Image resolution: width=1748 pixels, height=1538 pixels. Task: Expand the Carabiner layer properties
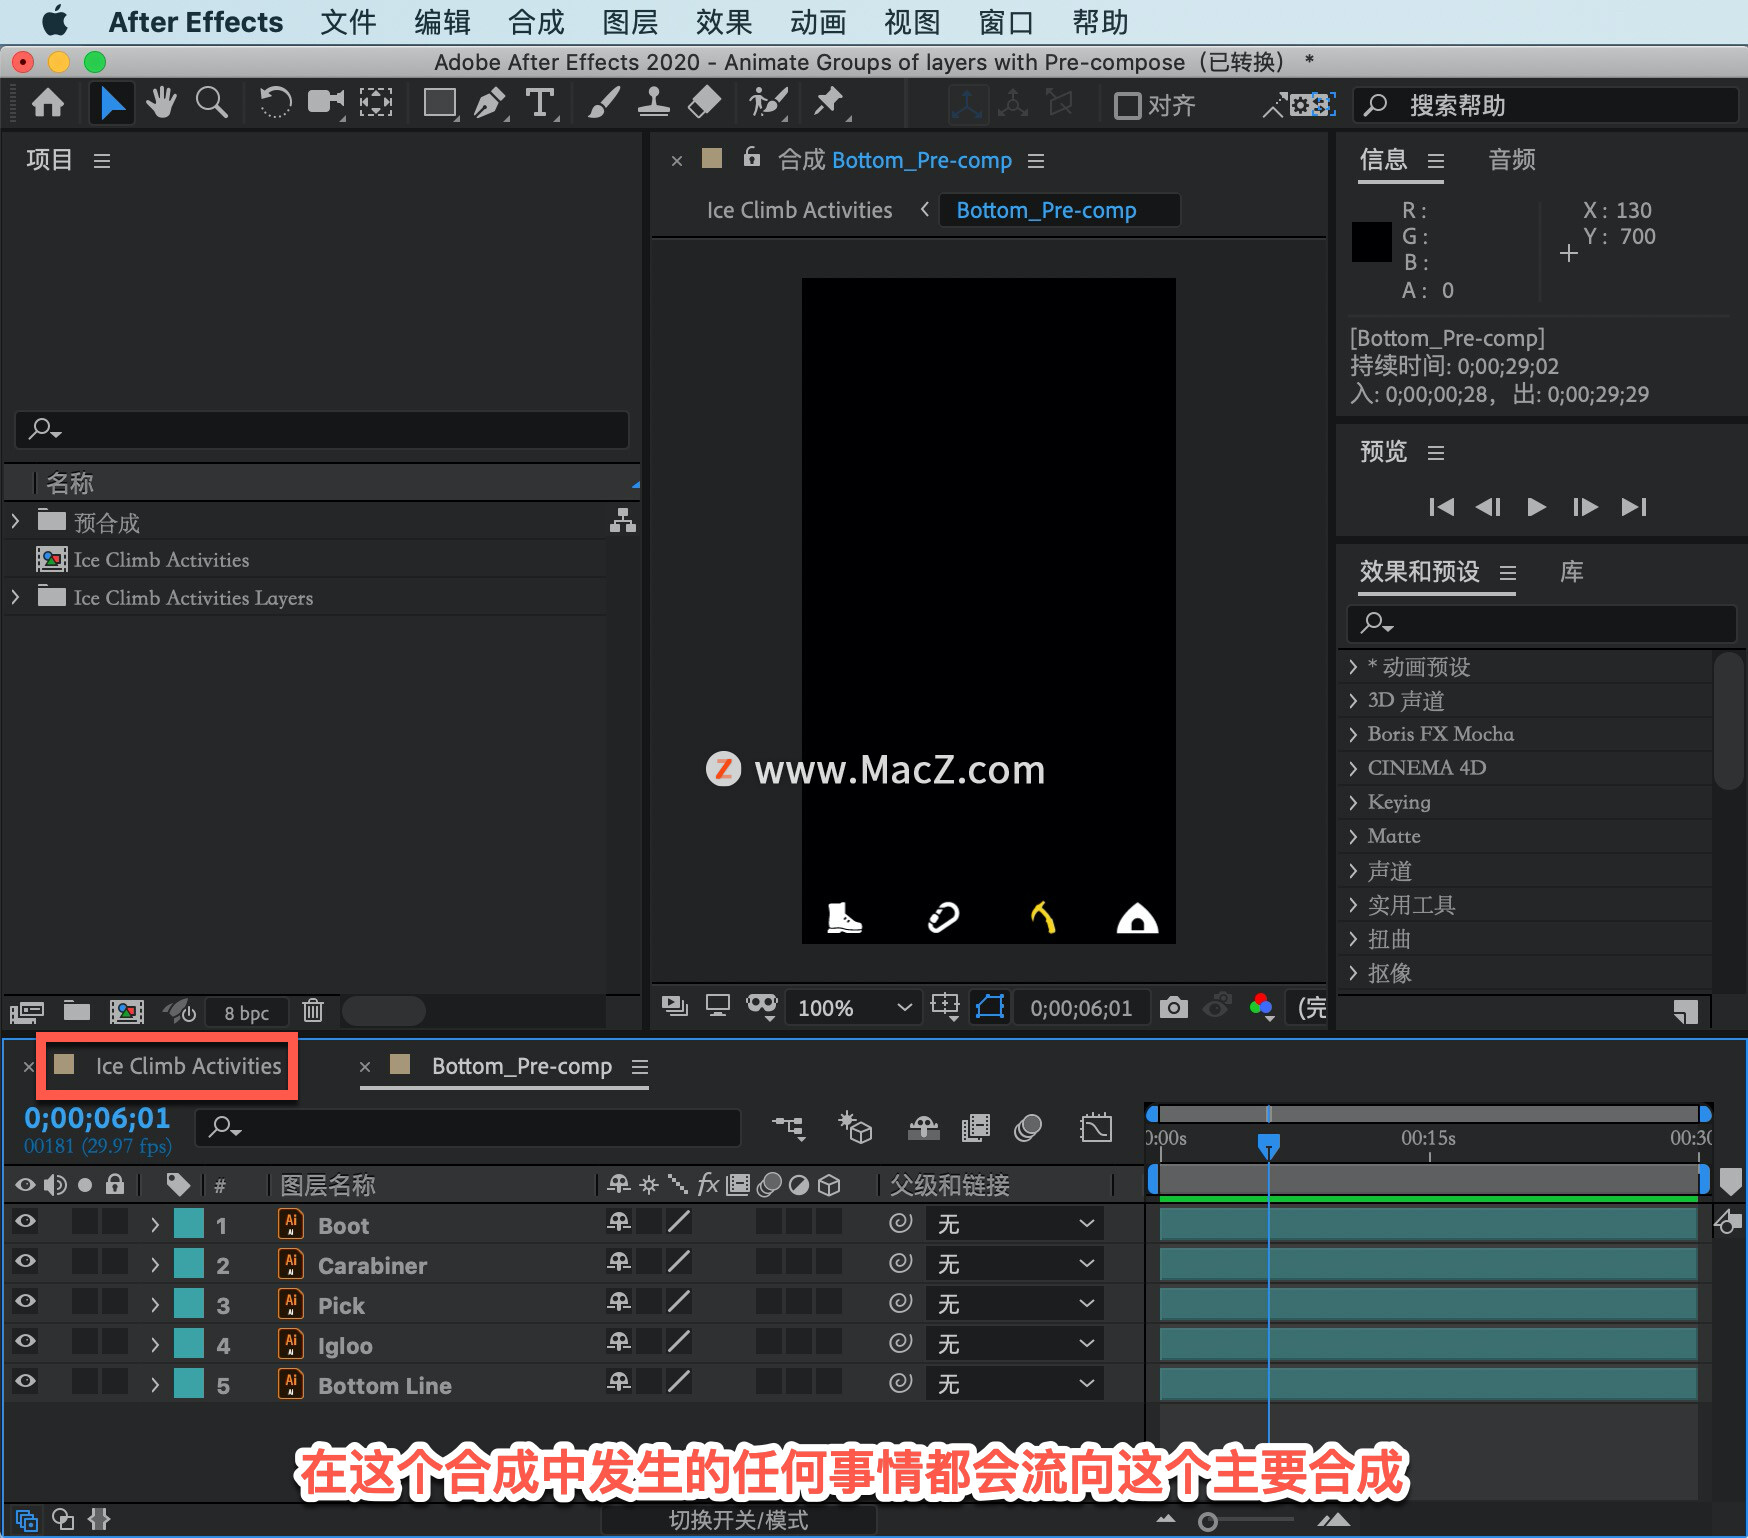(154, 1265)
